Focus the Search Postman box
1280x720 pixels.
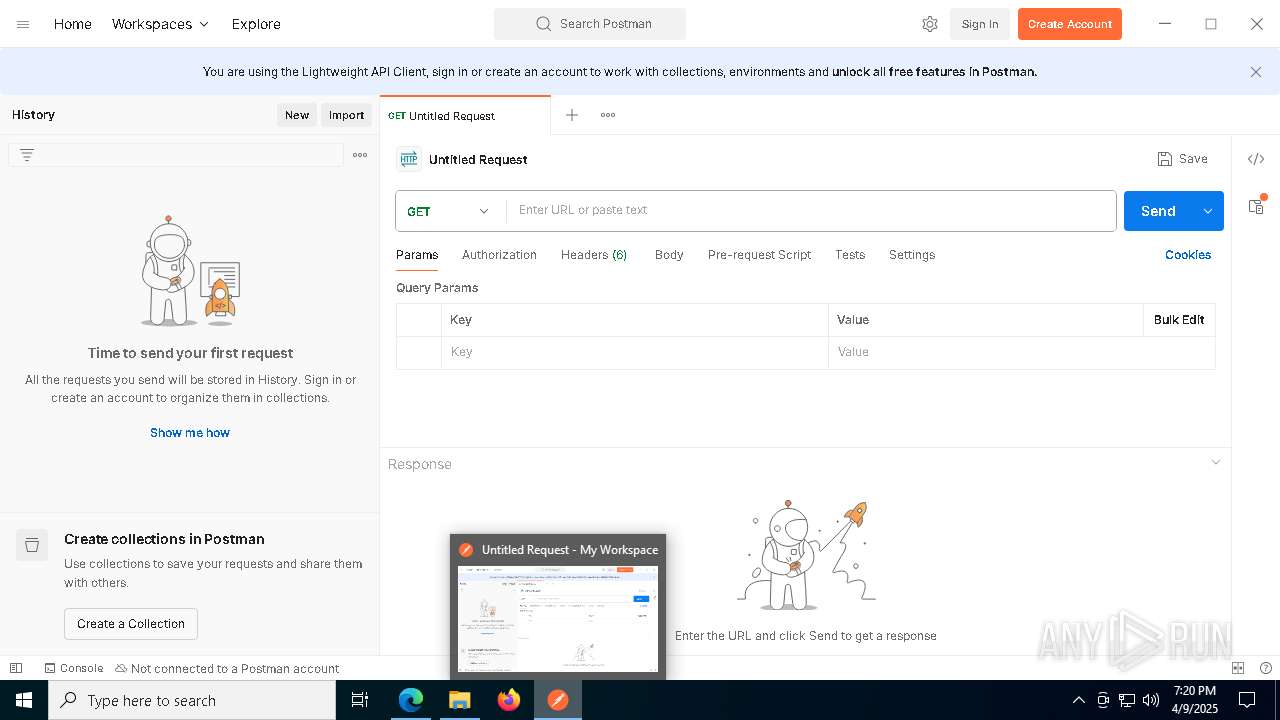(x=590, y=24)
